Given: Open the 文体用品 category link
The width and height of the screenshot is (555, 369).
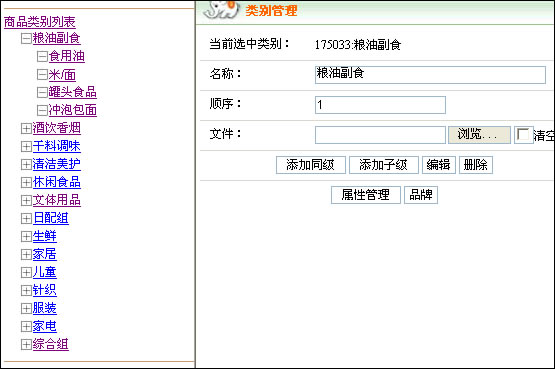Looking at the screenshot, I should (x=57, y=201).
